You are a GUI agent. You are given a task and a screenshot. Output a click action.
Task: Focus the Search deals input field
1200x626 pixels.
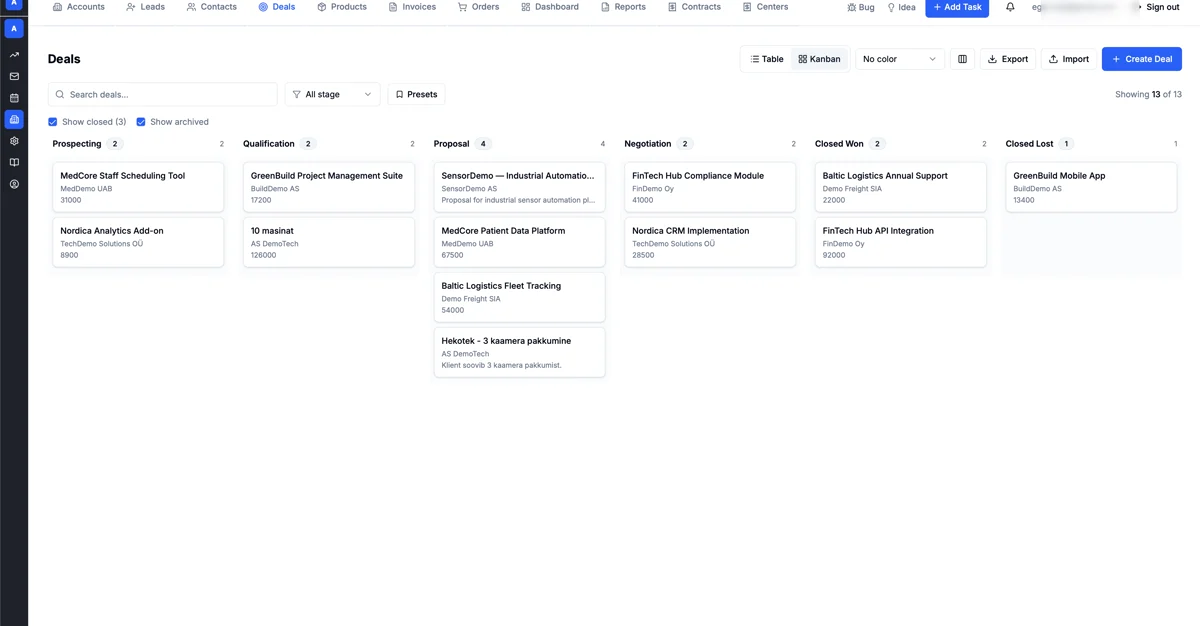click(x=163, y=94)
